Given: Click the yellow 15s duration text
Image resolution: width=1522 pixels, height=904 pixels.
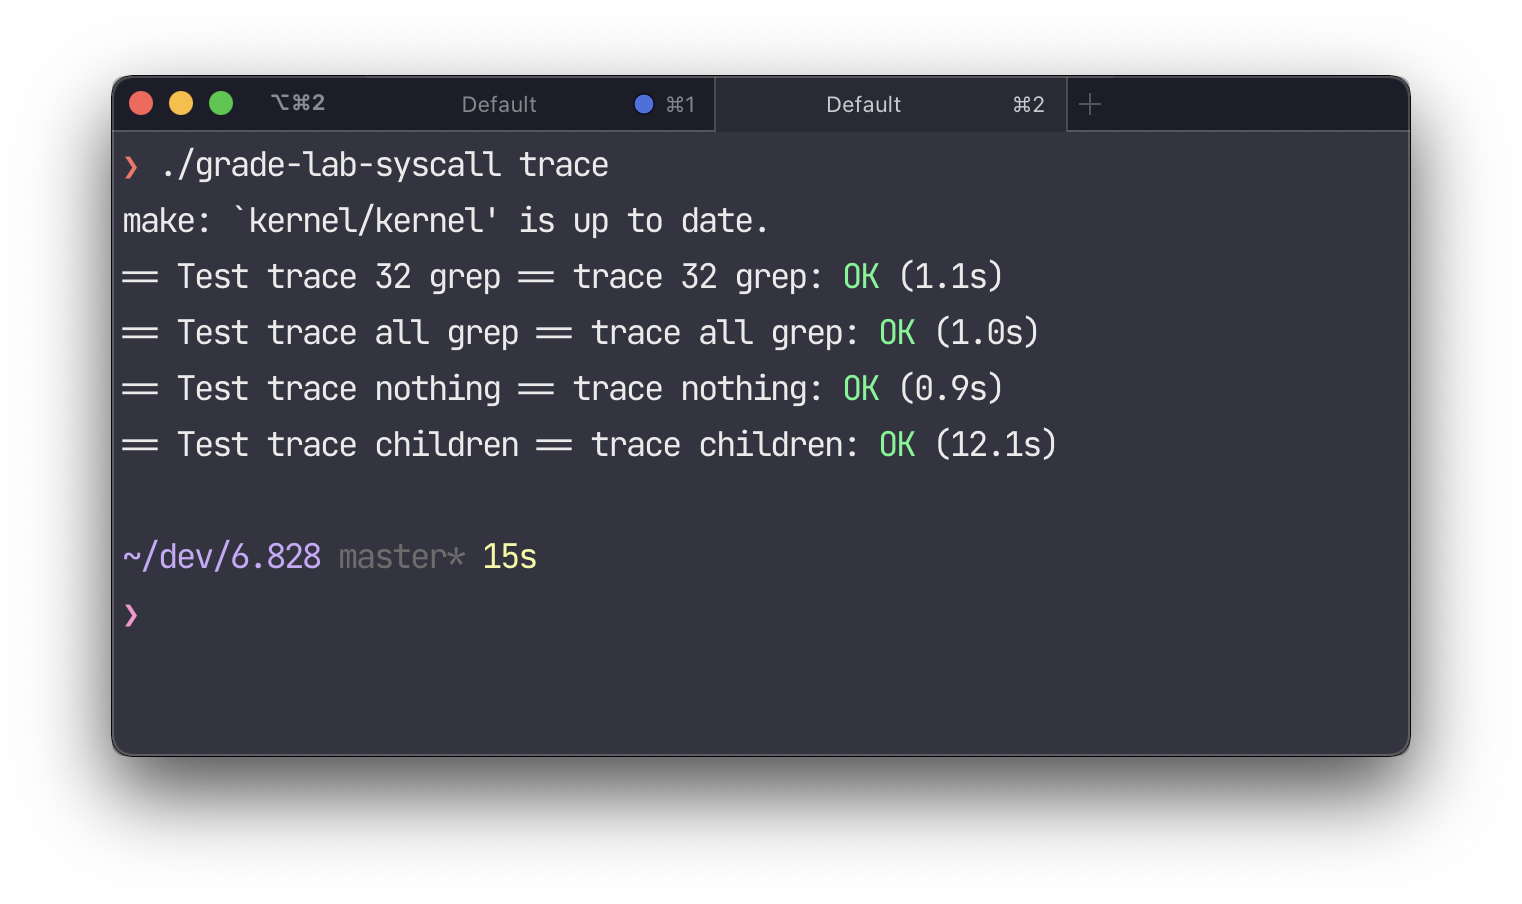Looking at the screenshot, I should pyautogui.click(x=510, y=557).
